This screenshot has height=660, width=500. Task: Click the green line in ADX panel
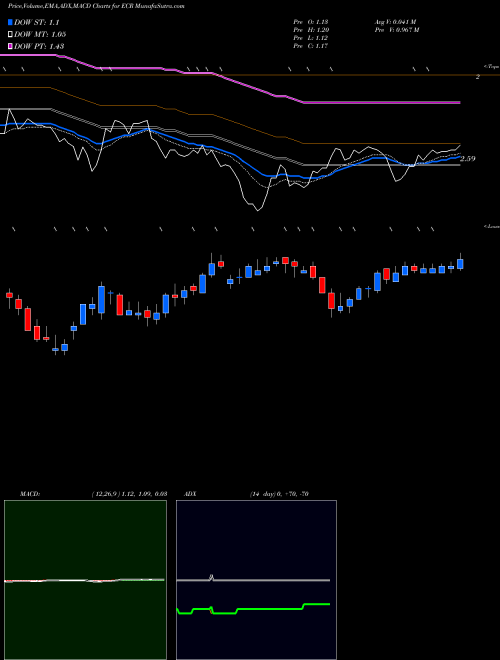pyautogui.click(x=269, y=609)
